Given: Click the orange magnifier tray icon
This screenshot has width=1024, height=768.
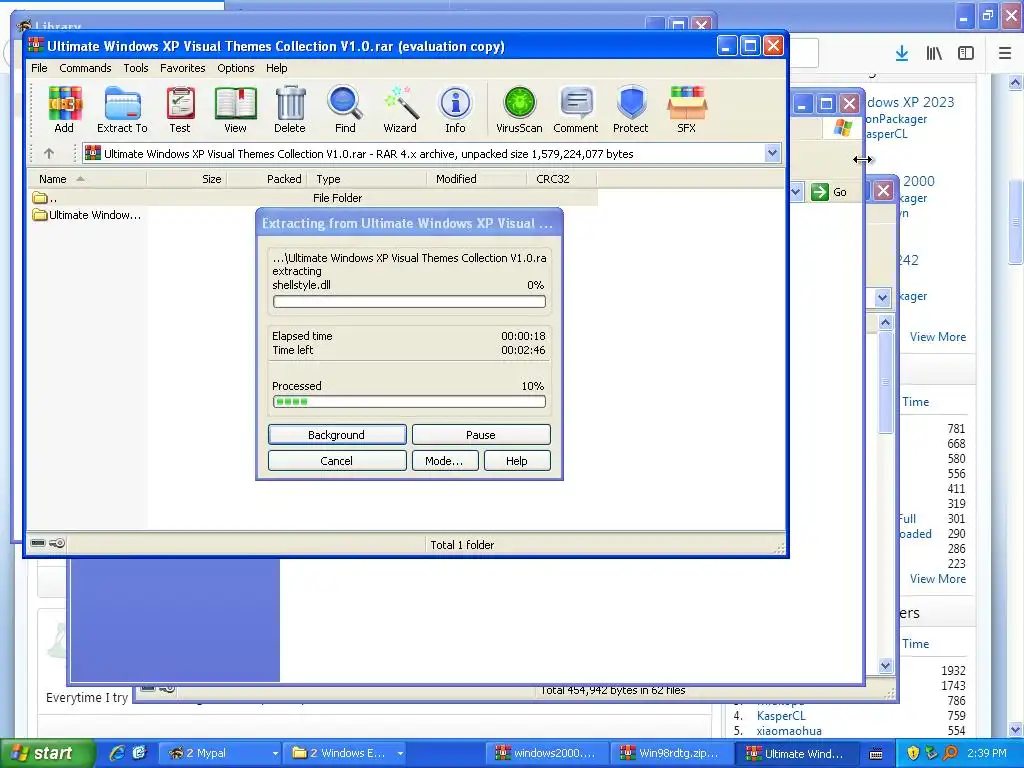Looking at the screenshot, I should click(x=950, y=753).
